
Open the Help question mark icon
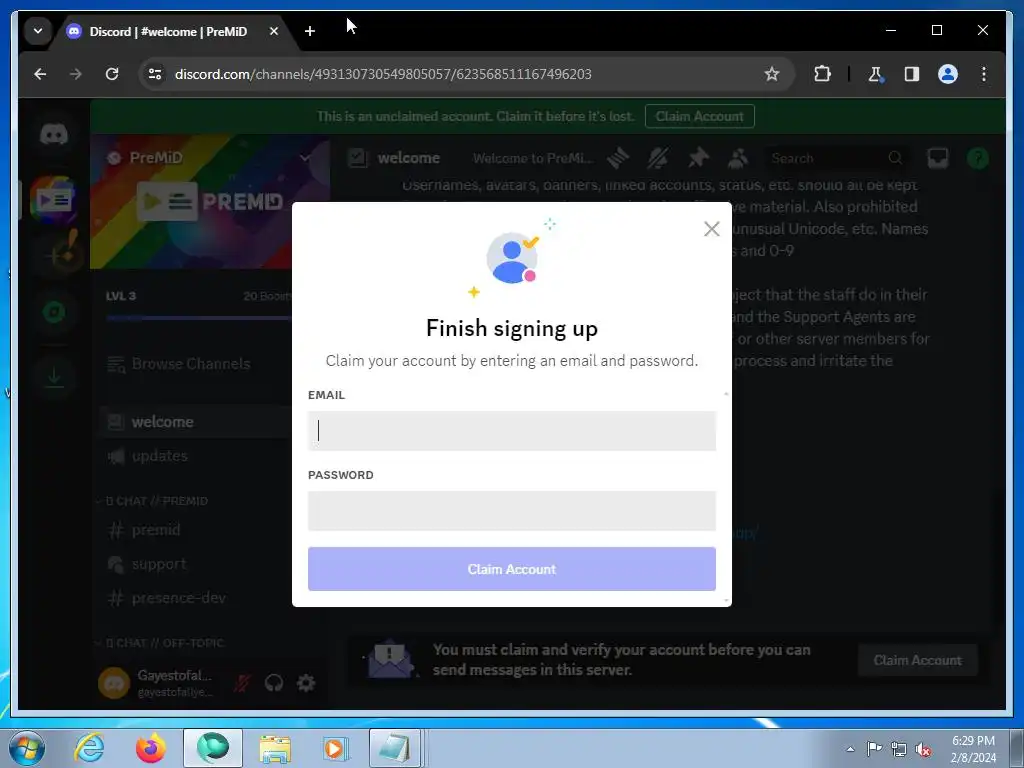pyautogui.click(x=978, y=158)
